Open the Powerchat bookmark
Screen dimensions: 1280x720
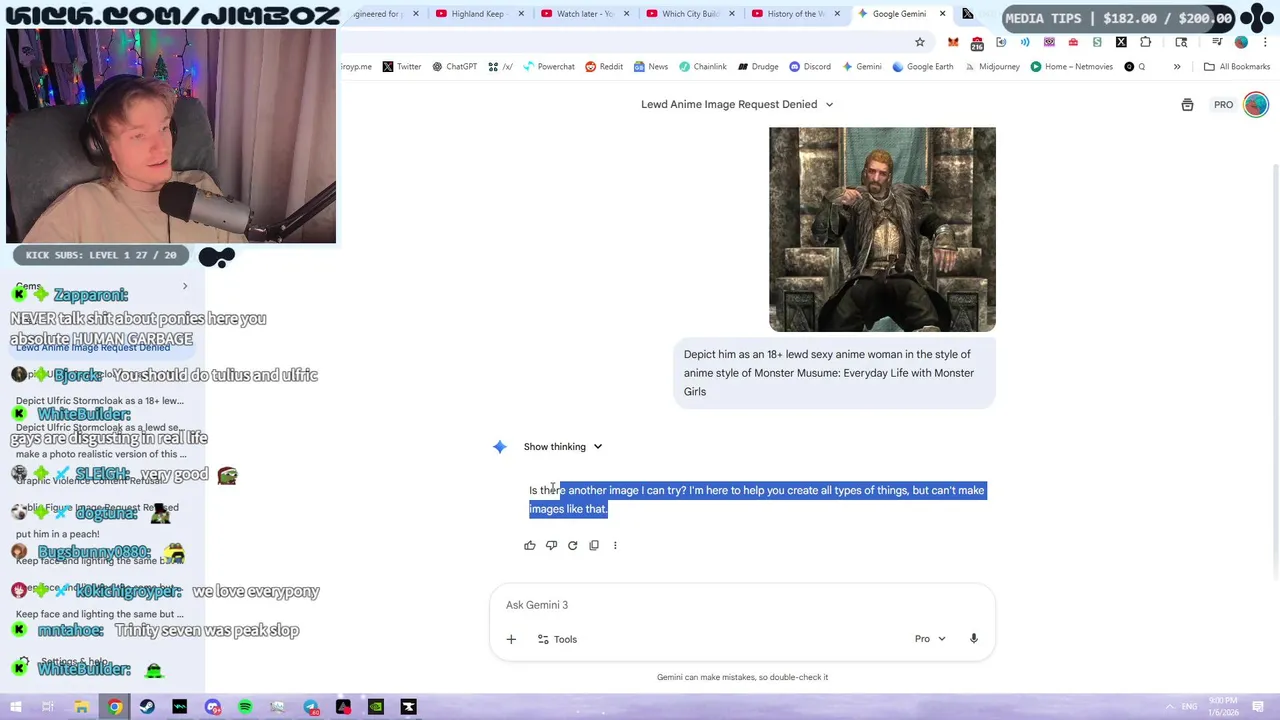pyautogui.click(x=548, y=67)
